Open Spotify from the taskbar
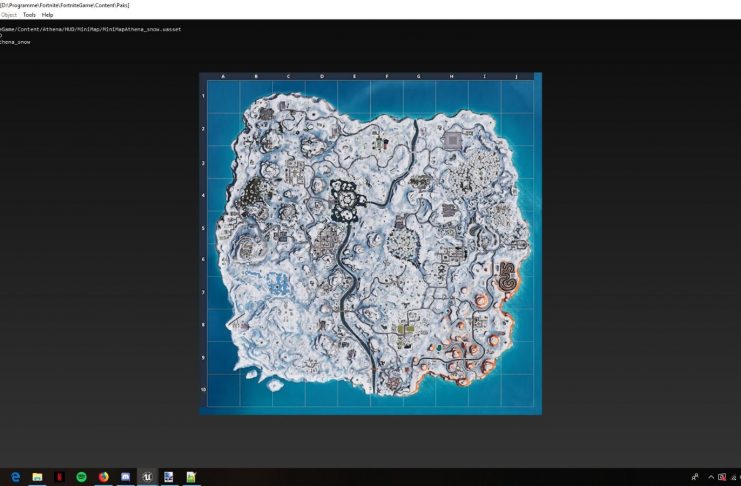 pos(81,477)
